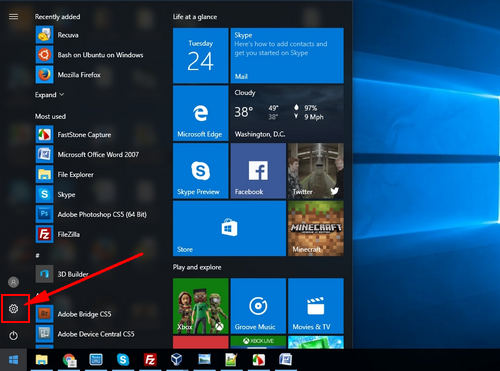The height and width of the screenshot is (371, 500).
Task: Expand the hamburger menu at top
Action: 14,17
